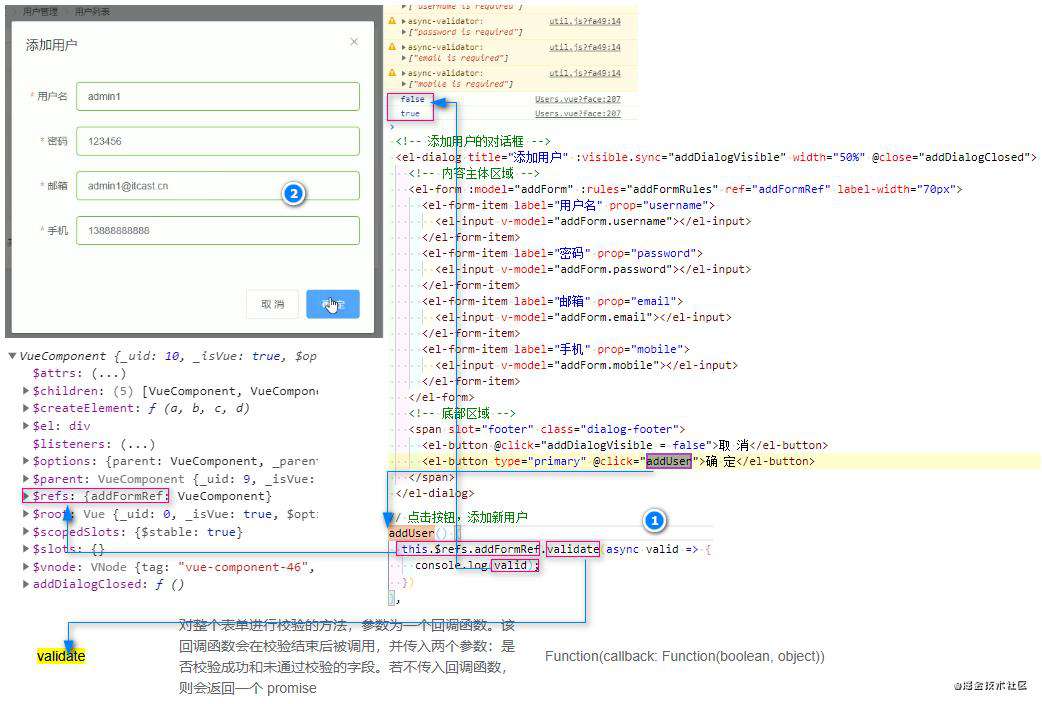Expand the $el: div property
Image resolution: width=1042 pixels, height=704 pixels.
coord(26,425)
